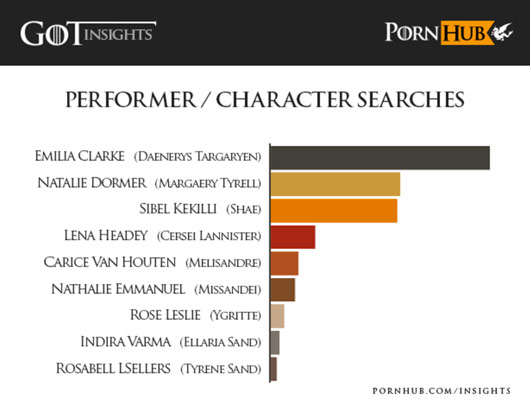Click the Performer / Character Searches title

(265, 99)
